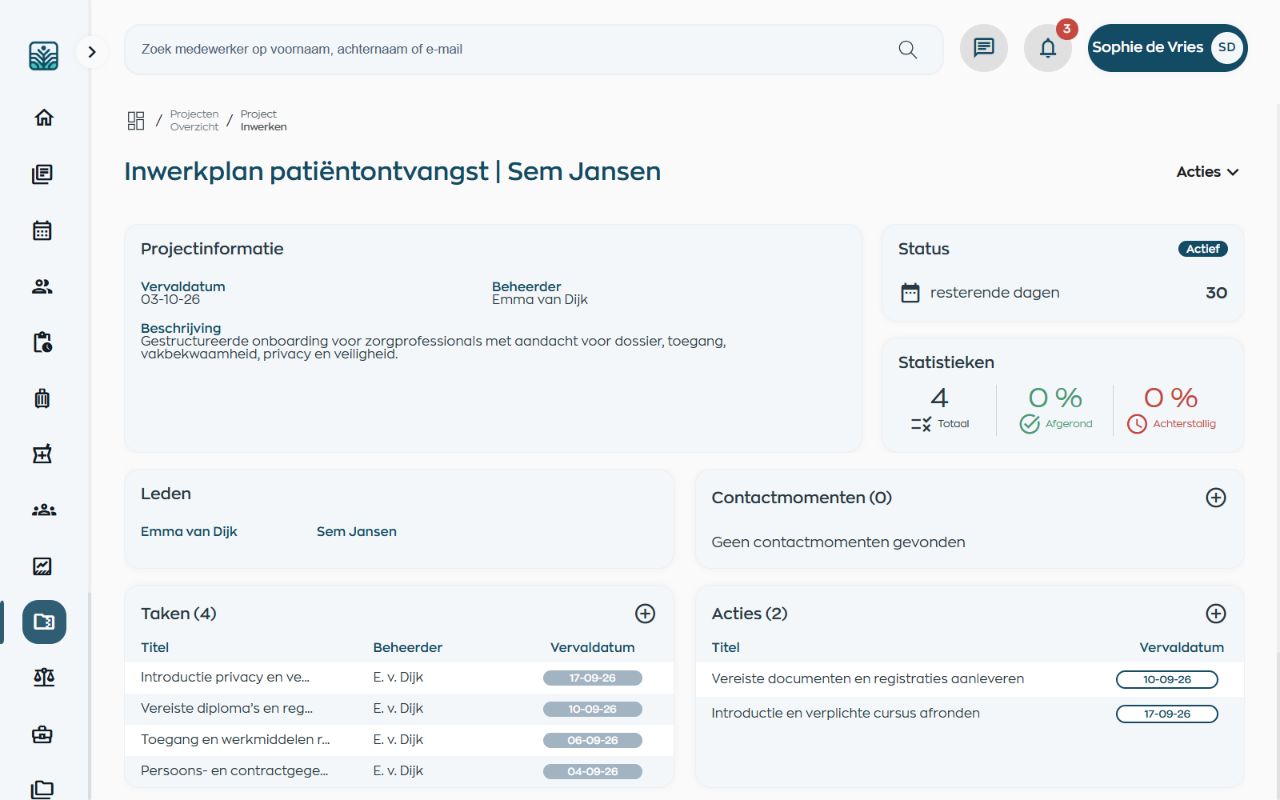Open the notifications bell

[1048, 48]
